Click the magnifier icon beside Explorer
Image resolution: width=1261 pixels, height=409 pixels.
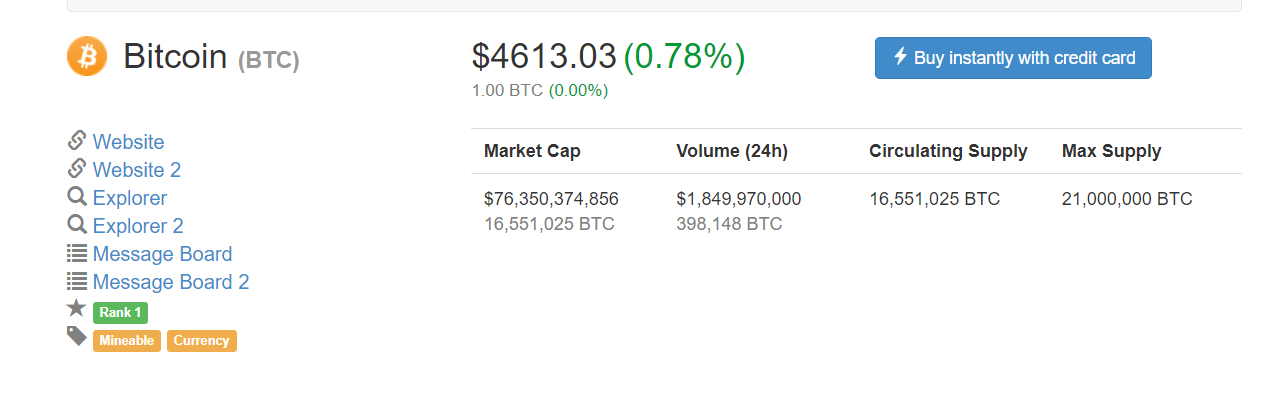77,197
